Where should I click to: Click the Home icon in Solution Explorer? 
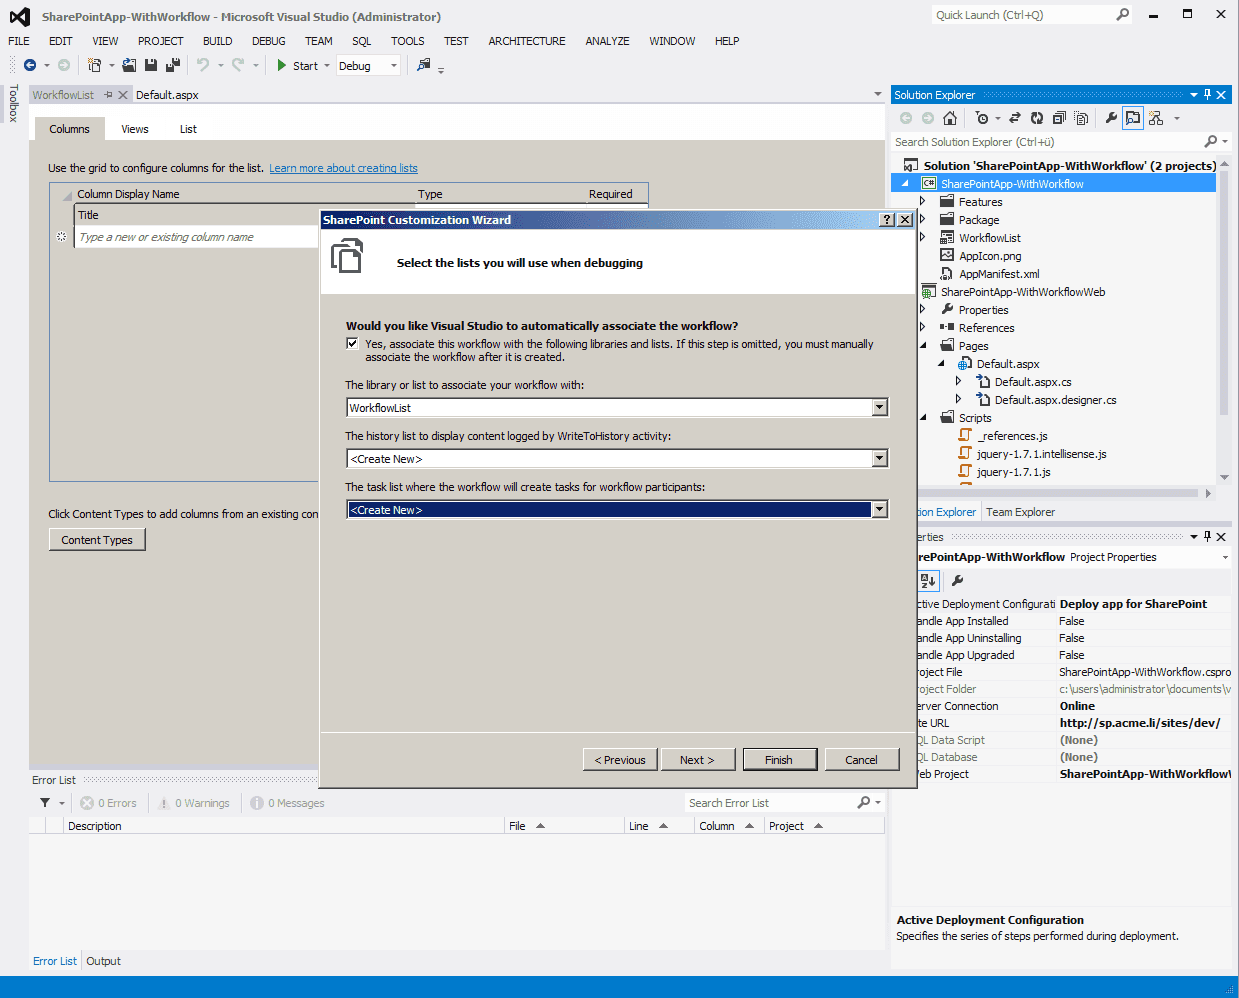pos(950,118)
